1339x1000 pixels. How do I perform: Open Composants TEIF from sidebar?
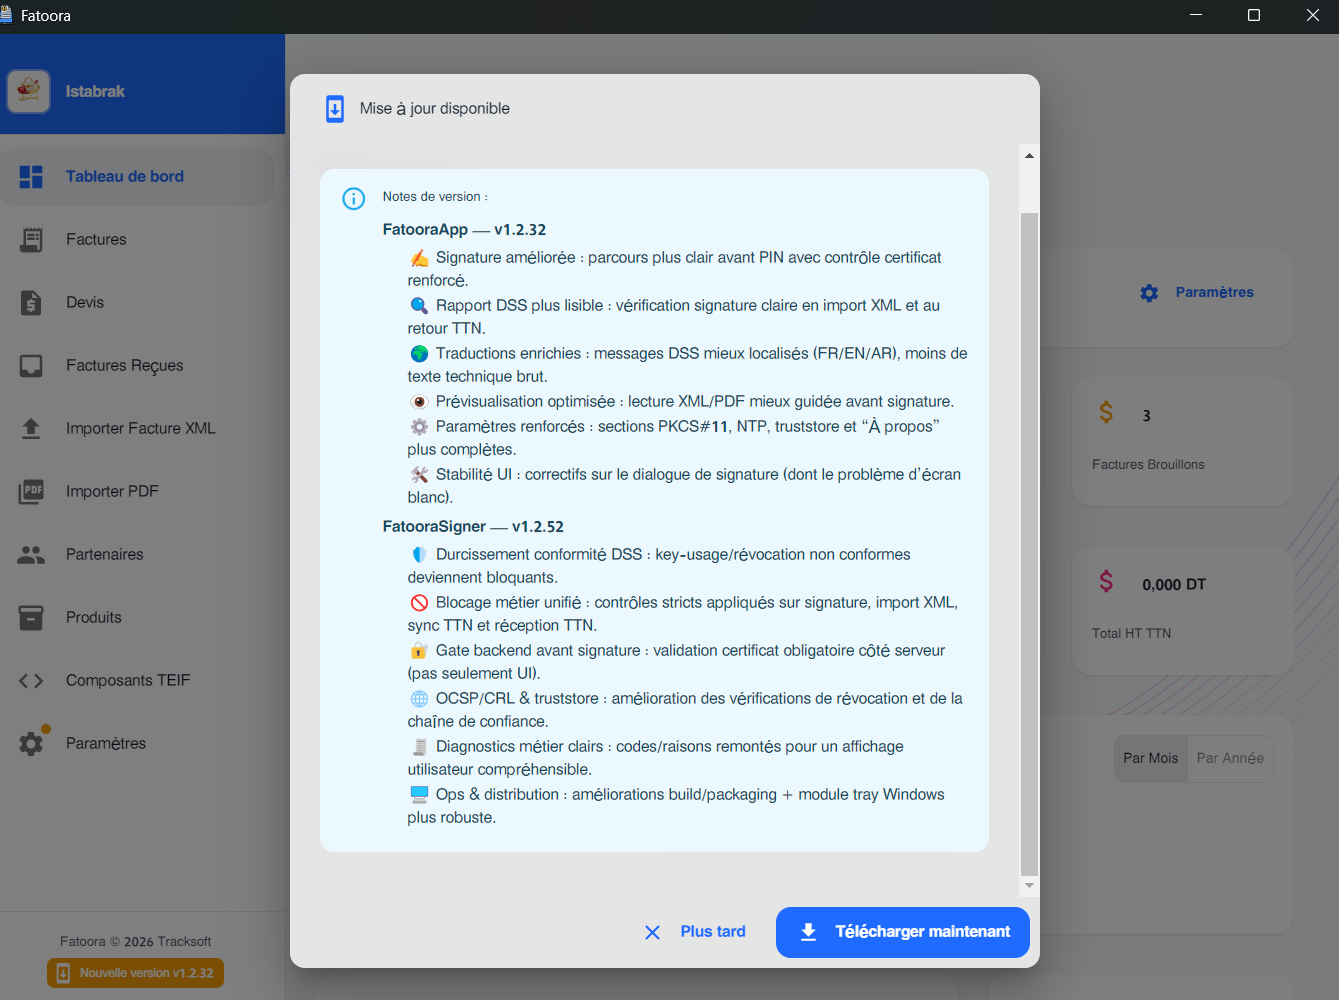point(138,681)
